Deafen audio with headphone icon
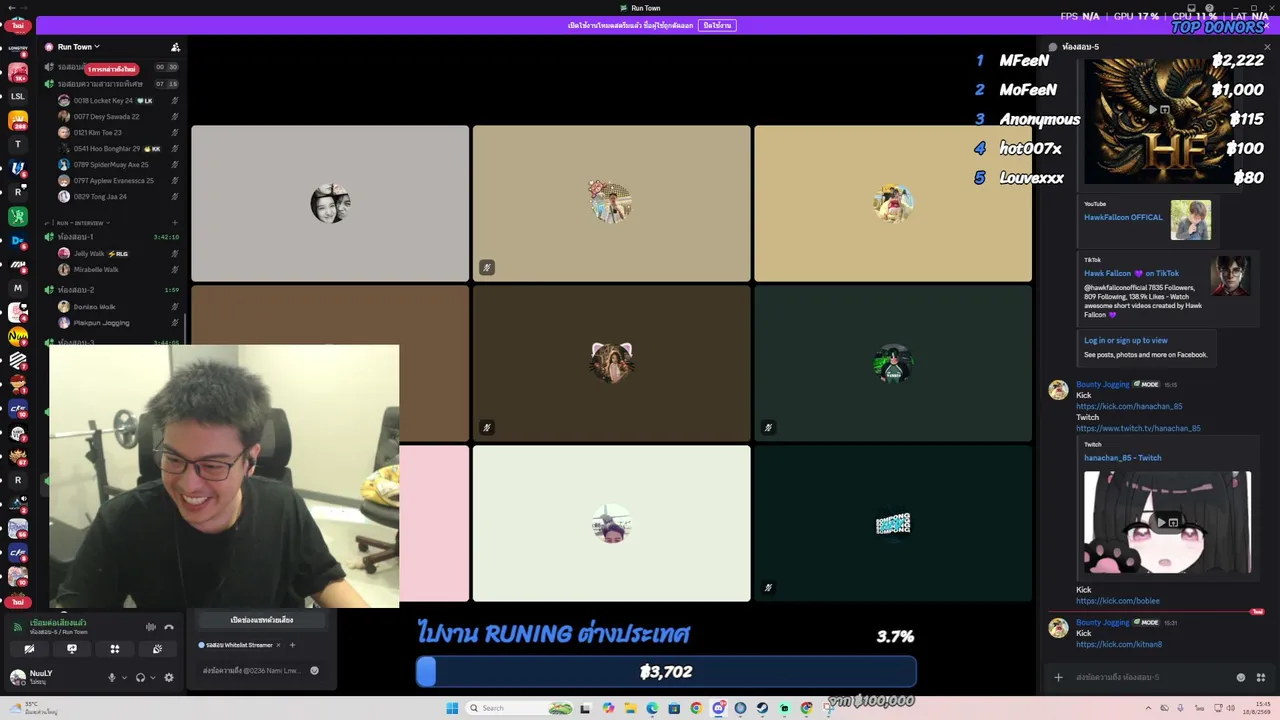Viewport: 1280px width, 720px height. click(x=140, y=677)
